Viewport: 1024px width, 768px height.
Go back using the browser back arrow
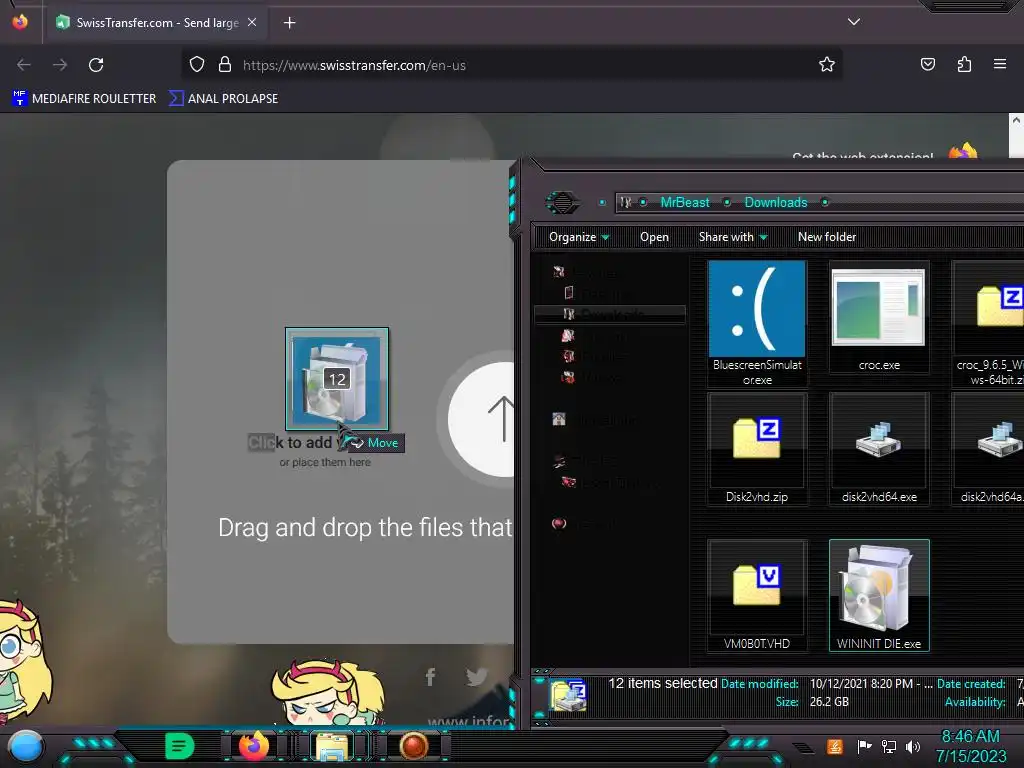(x=24, y=65)
